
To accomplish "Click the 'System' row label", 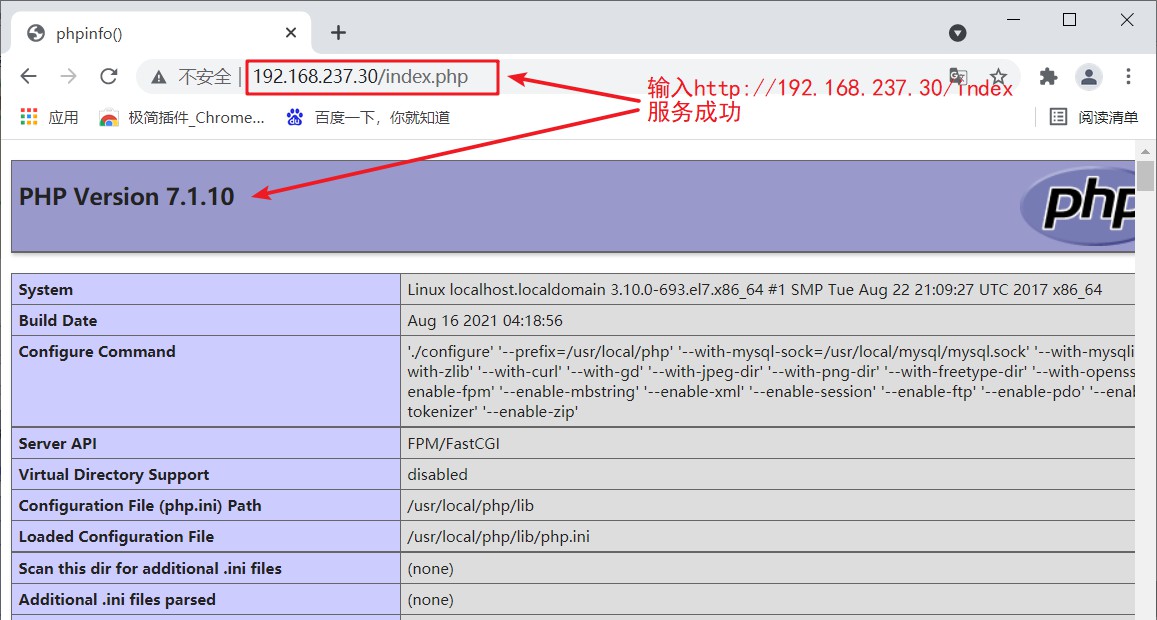I will click(x=46, y=290).
